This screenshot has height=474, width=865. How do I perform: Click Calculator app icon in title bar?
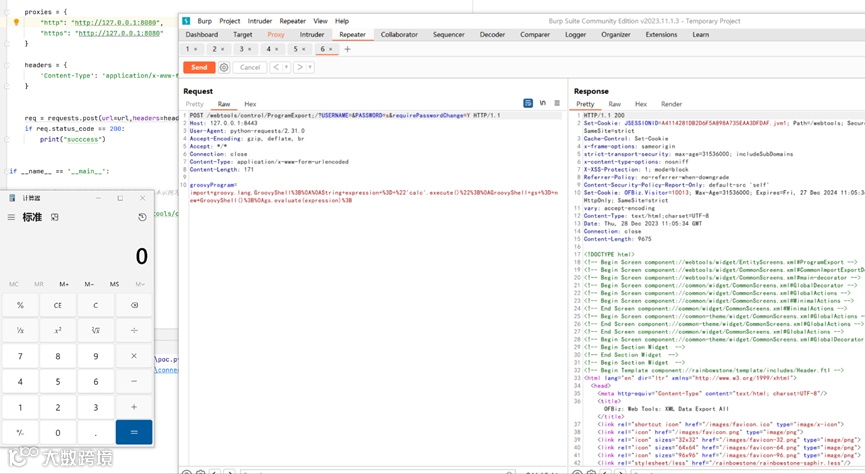[x=12, y=198]
